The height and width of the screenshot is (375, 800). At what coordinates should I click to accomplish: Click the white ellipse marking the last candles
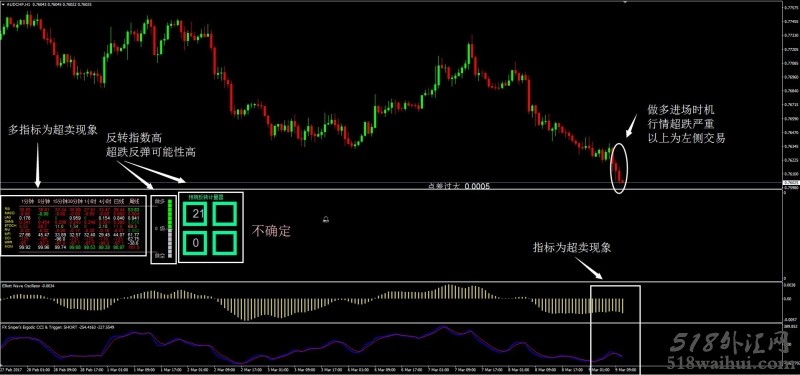point(619,168)
